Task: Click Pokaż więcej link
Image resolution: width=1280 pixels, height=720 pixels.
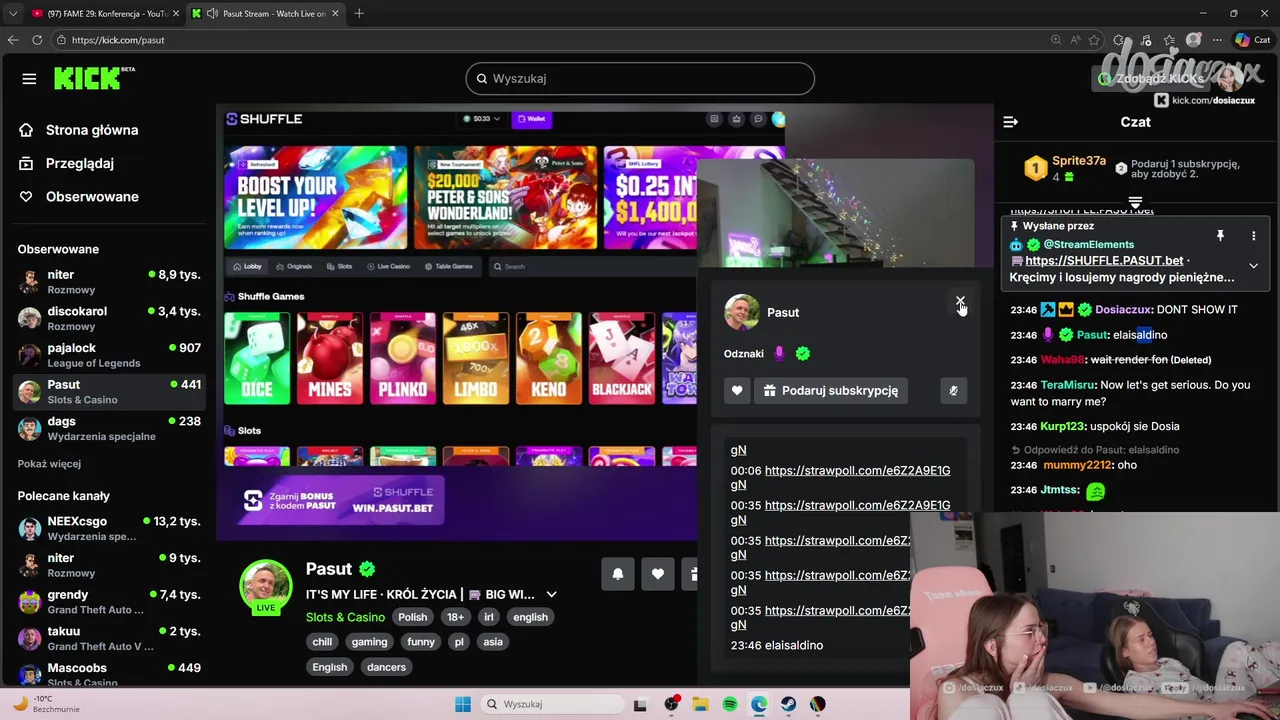Action: [49, 464]
